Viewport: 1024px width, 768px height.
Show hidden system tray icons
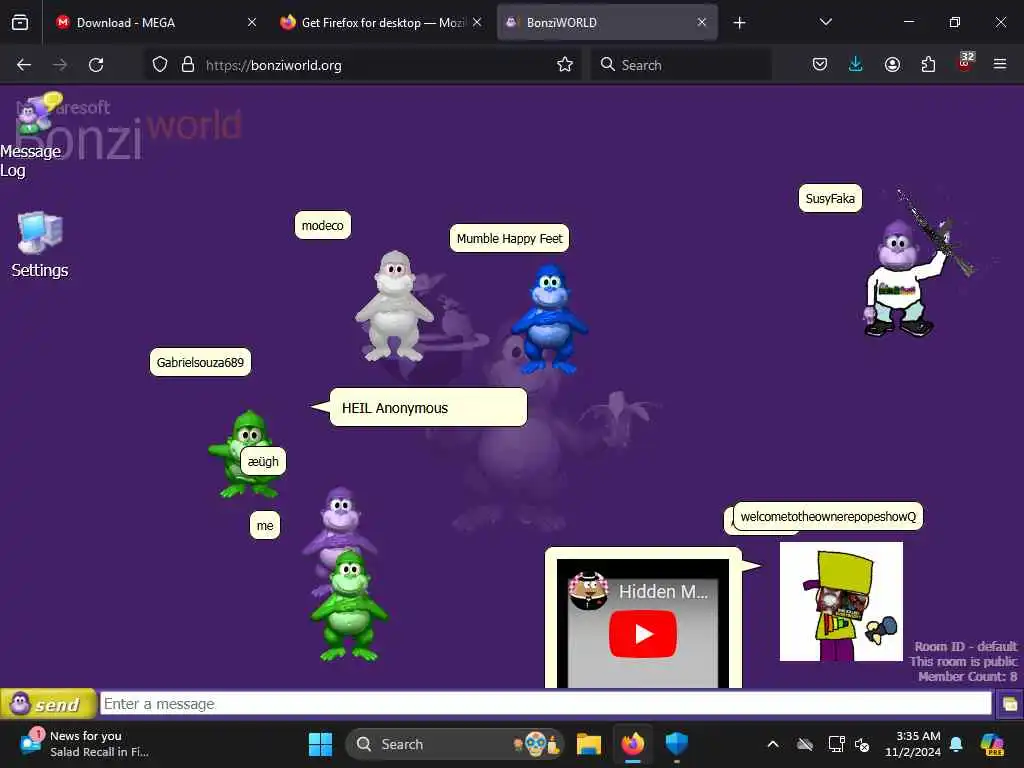[x=773, y=744]
